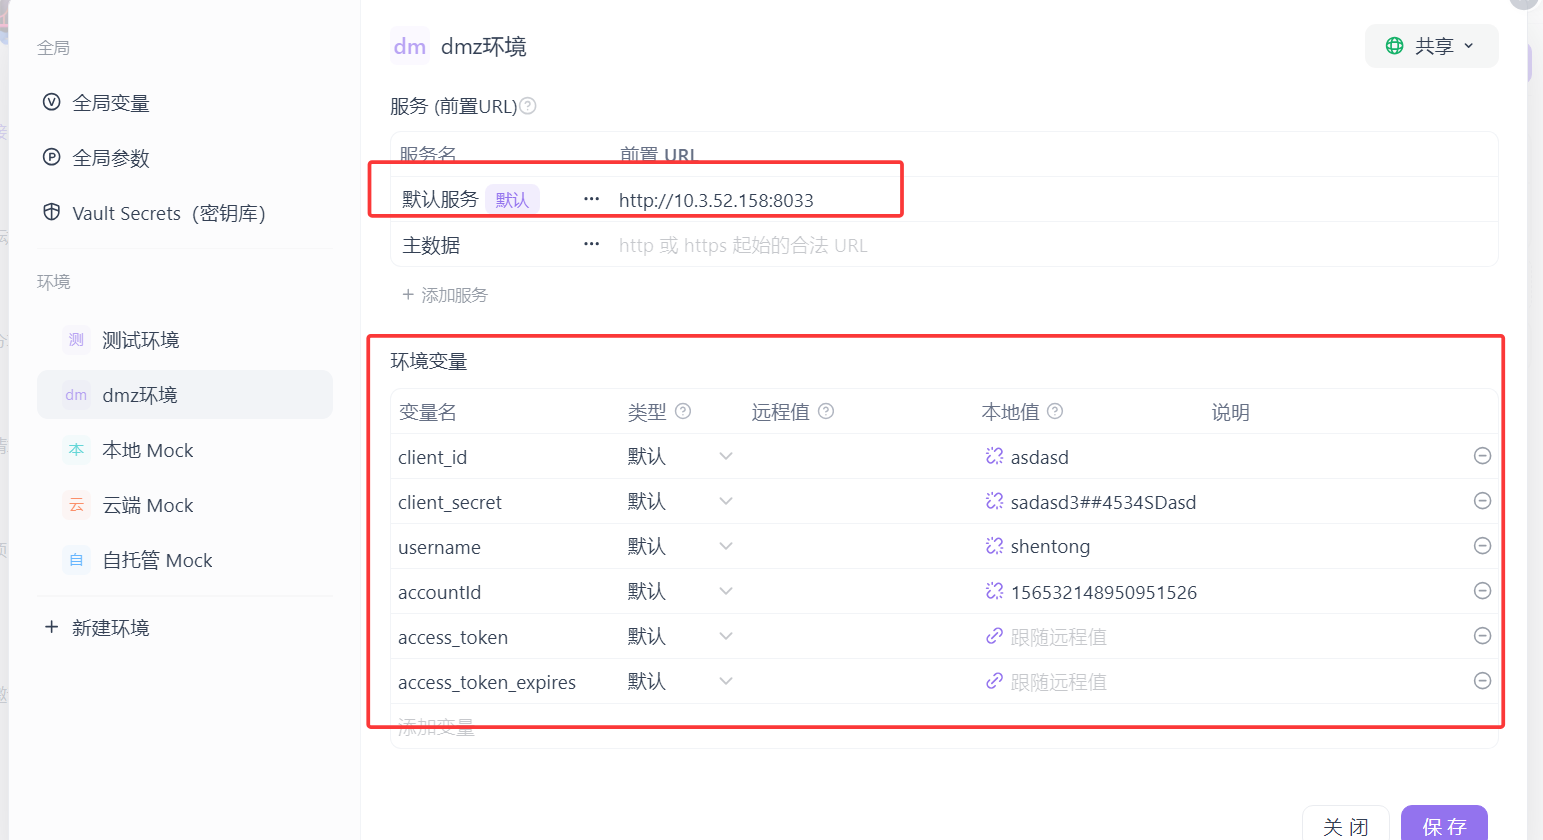The width and height of the screenshot is (1543, 840).
Task: Select 云端 Mock in the sidebar
Action: click(x=147, y=505)
